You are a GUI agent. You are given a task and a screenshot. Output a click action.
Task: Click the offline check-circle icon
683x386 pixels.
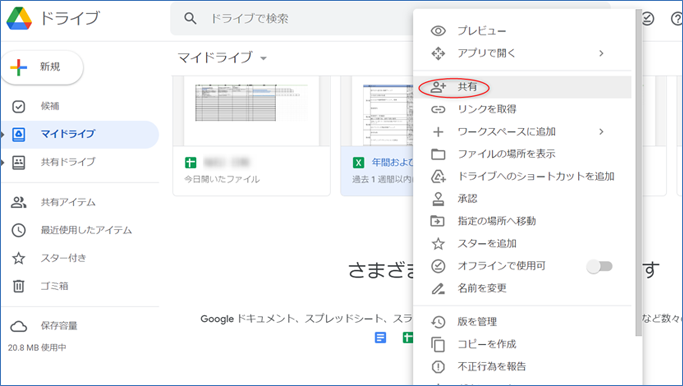438,266
